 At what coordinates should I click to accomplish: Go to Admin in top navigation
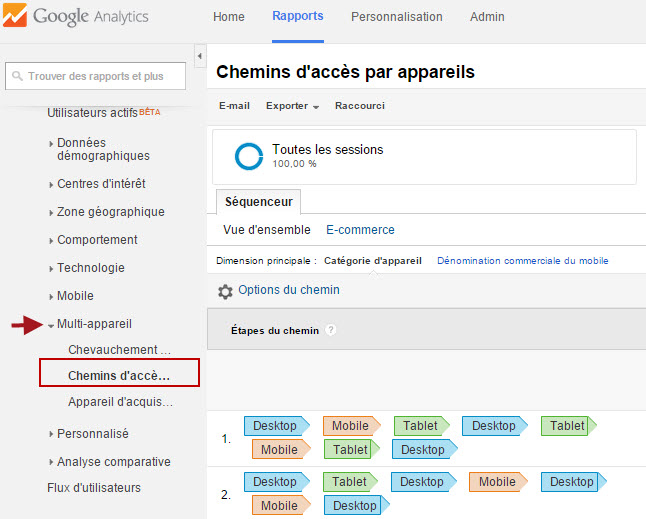click(487, 17)
